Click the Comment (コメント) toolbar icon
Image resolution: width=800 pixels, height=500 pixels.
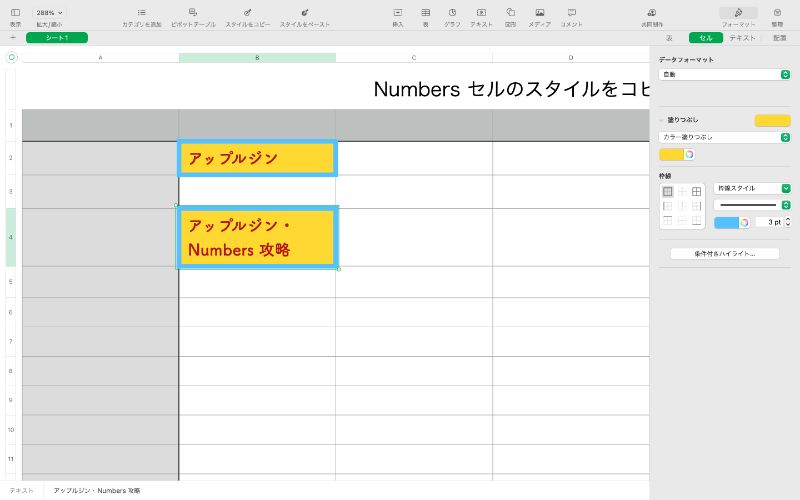point(572,12)
